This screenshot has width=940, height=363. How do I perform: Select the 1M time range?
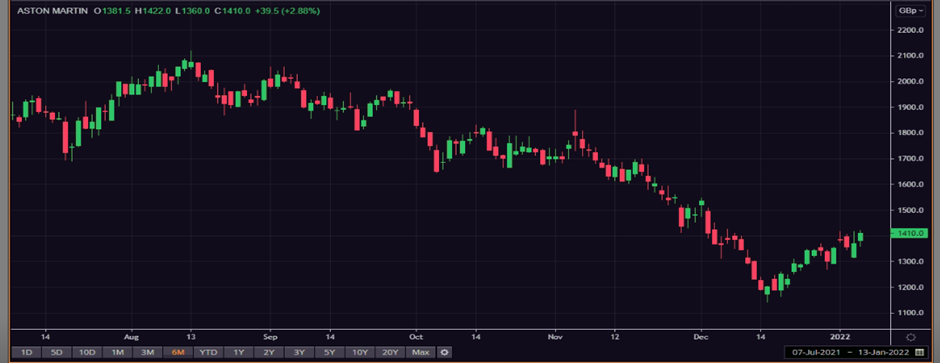118,352
